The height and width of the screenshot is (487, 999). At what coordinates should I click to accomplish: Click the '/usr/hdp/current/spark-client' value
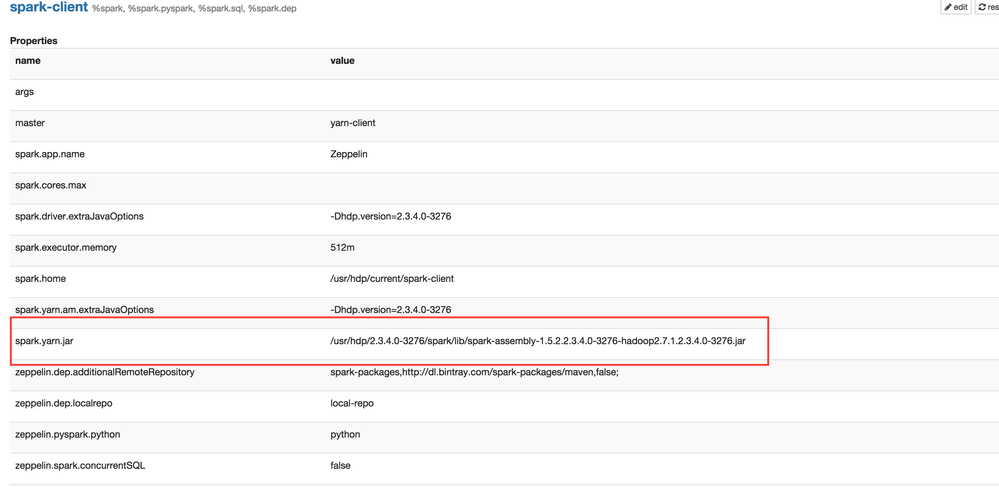(392, 279)
